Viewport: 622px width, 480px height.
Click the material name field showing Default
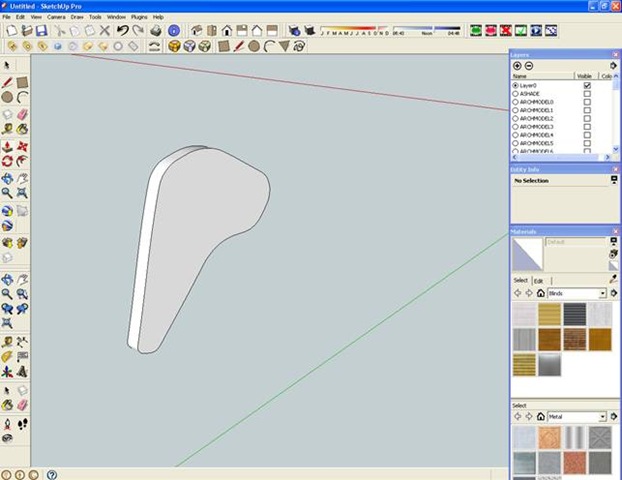574,241
